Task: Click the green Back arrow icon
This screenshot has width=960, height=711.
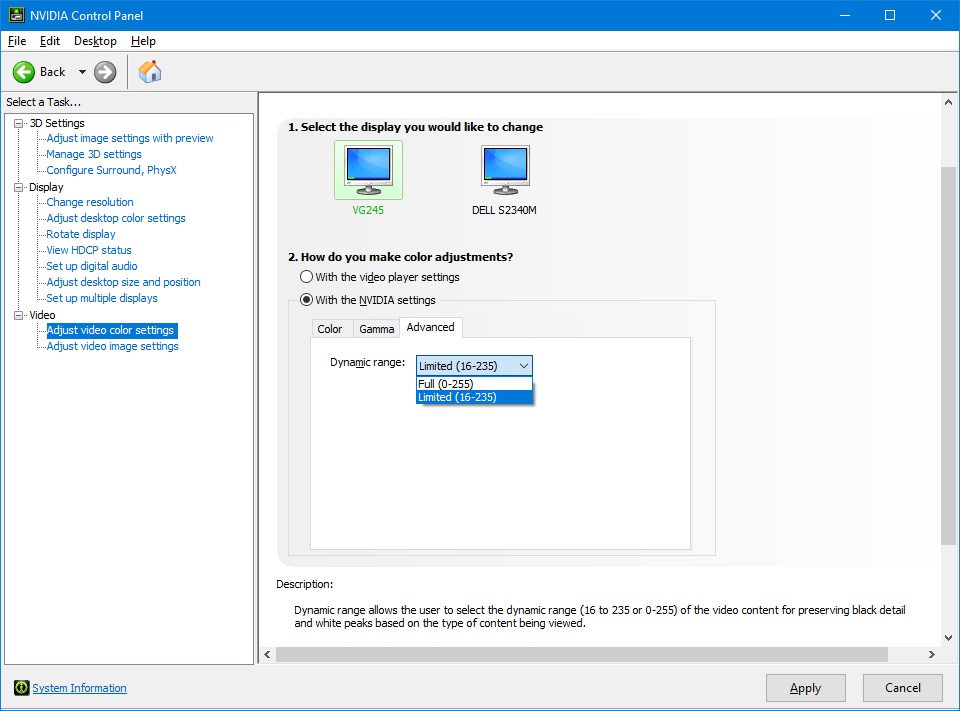Action: (24, 72)
